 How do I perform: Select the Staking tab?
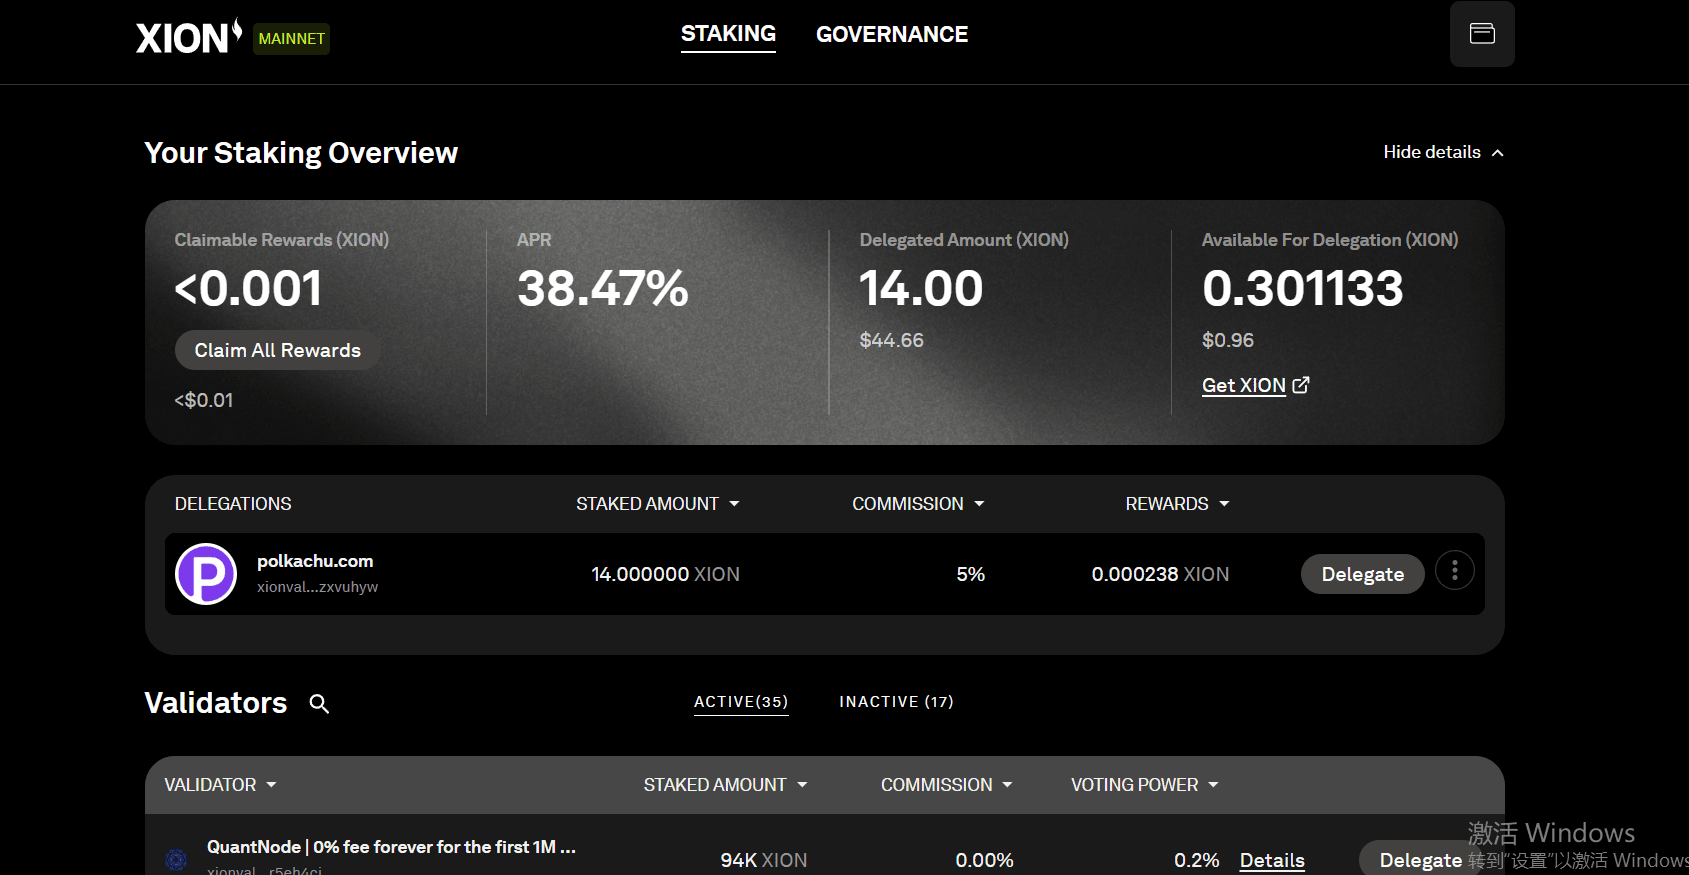[x=728, y=34]
